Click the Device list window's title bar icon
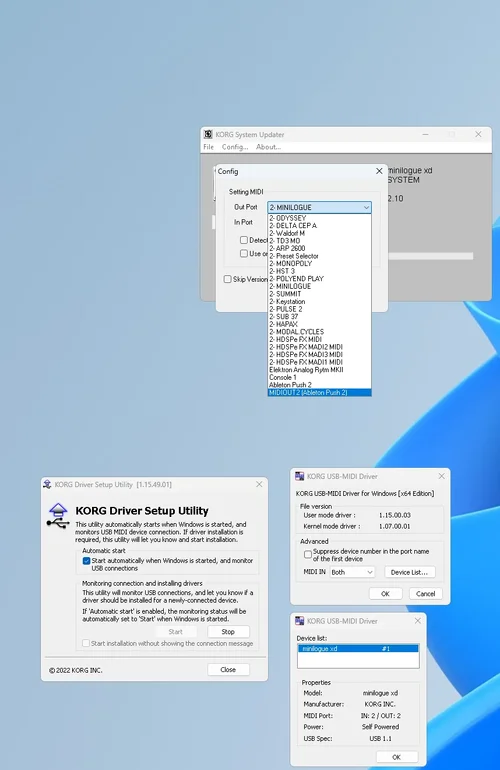Screen dimensions: 500x770 pyautogui.click(x=300, y=621)
